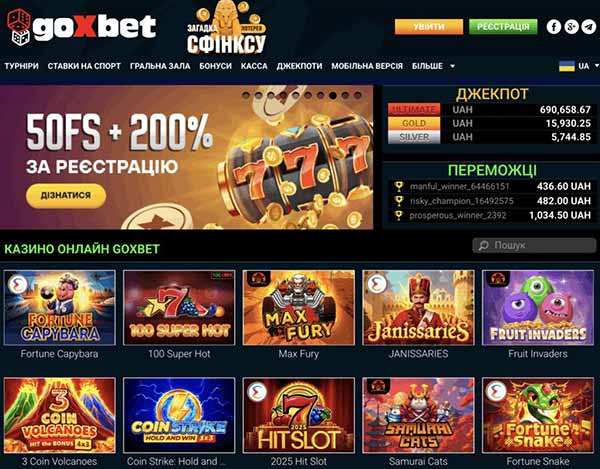The width and height of the screenshot is (600, 469).
Task: Open the Facebook social icon
Action: (x=554, y=27)
